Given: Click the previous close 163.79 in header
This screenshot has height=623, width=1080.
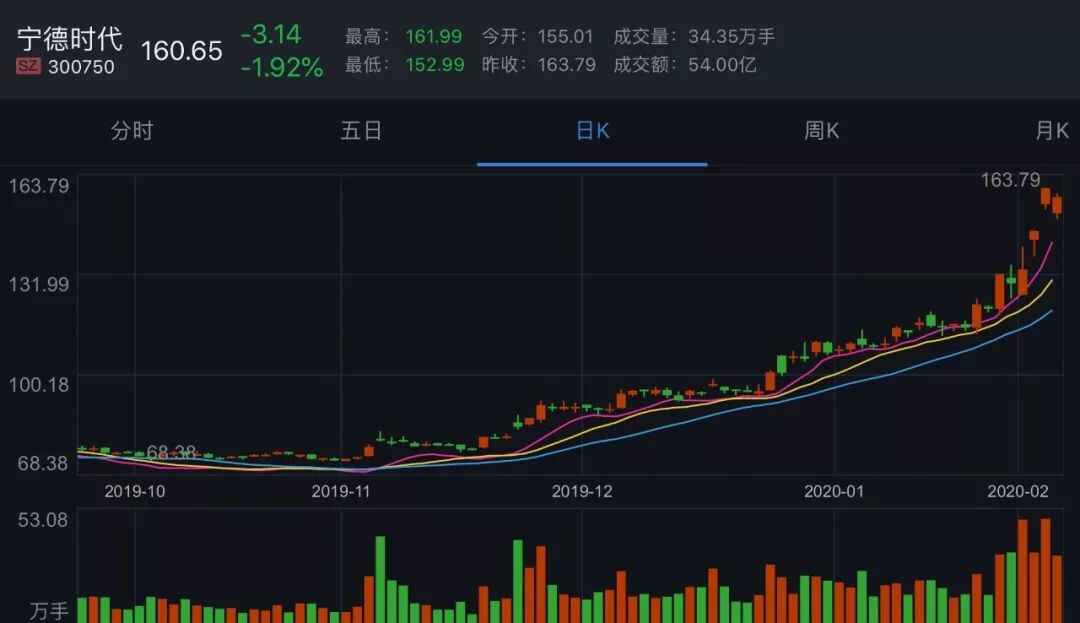Looking at the screenshot, I should click(x=566, y=65).
